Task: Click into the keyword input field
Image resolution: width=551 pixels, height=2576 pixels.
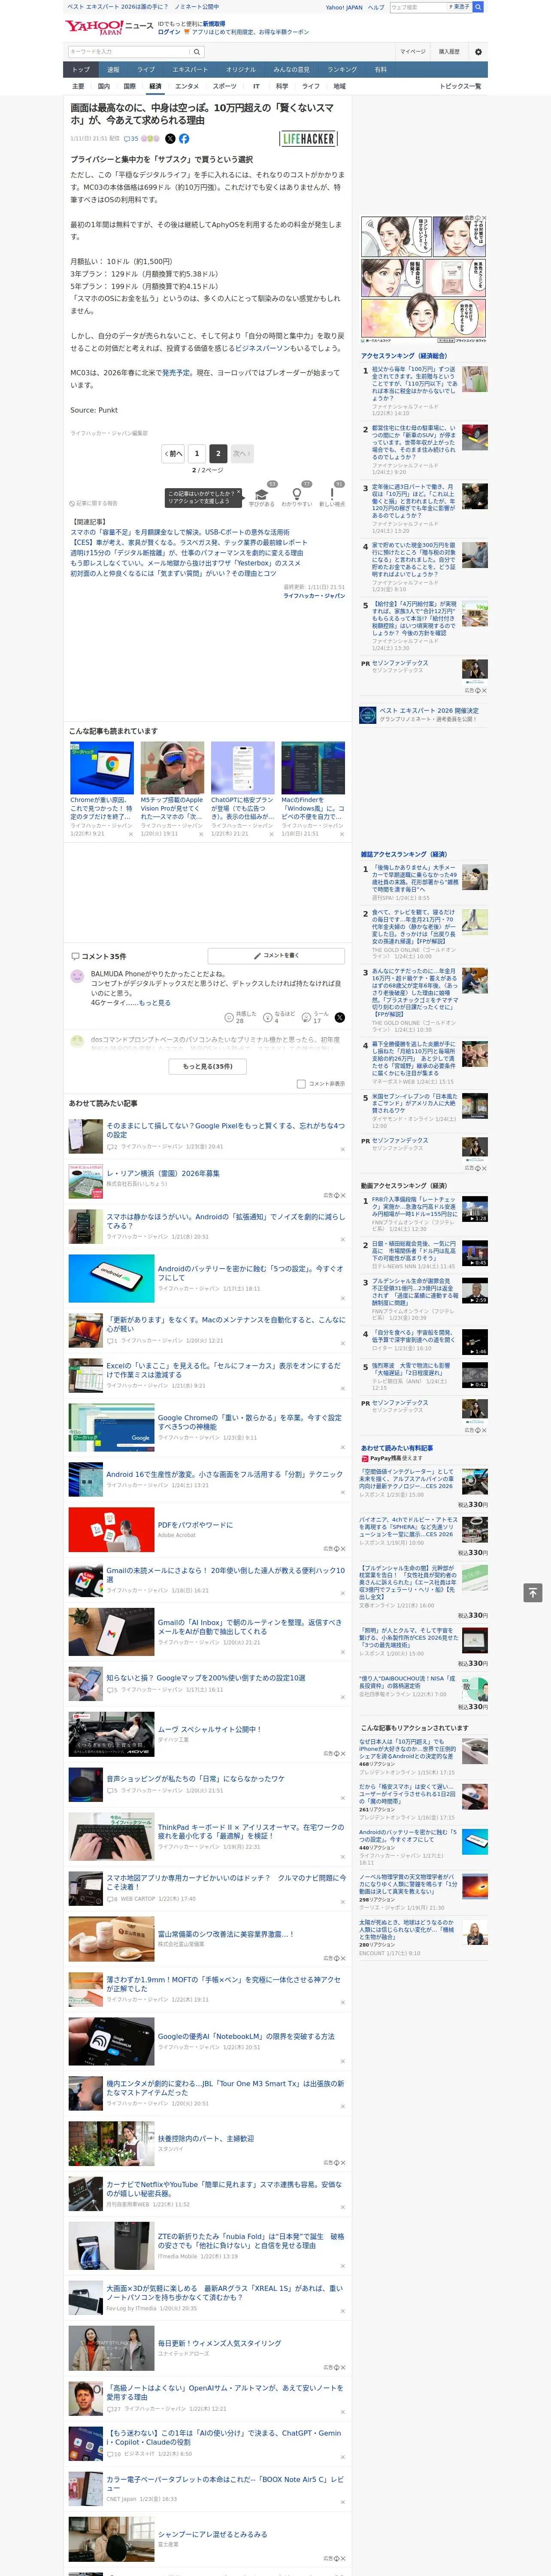Action: [x=129, y=51]
